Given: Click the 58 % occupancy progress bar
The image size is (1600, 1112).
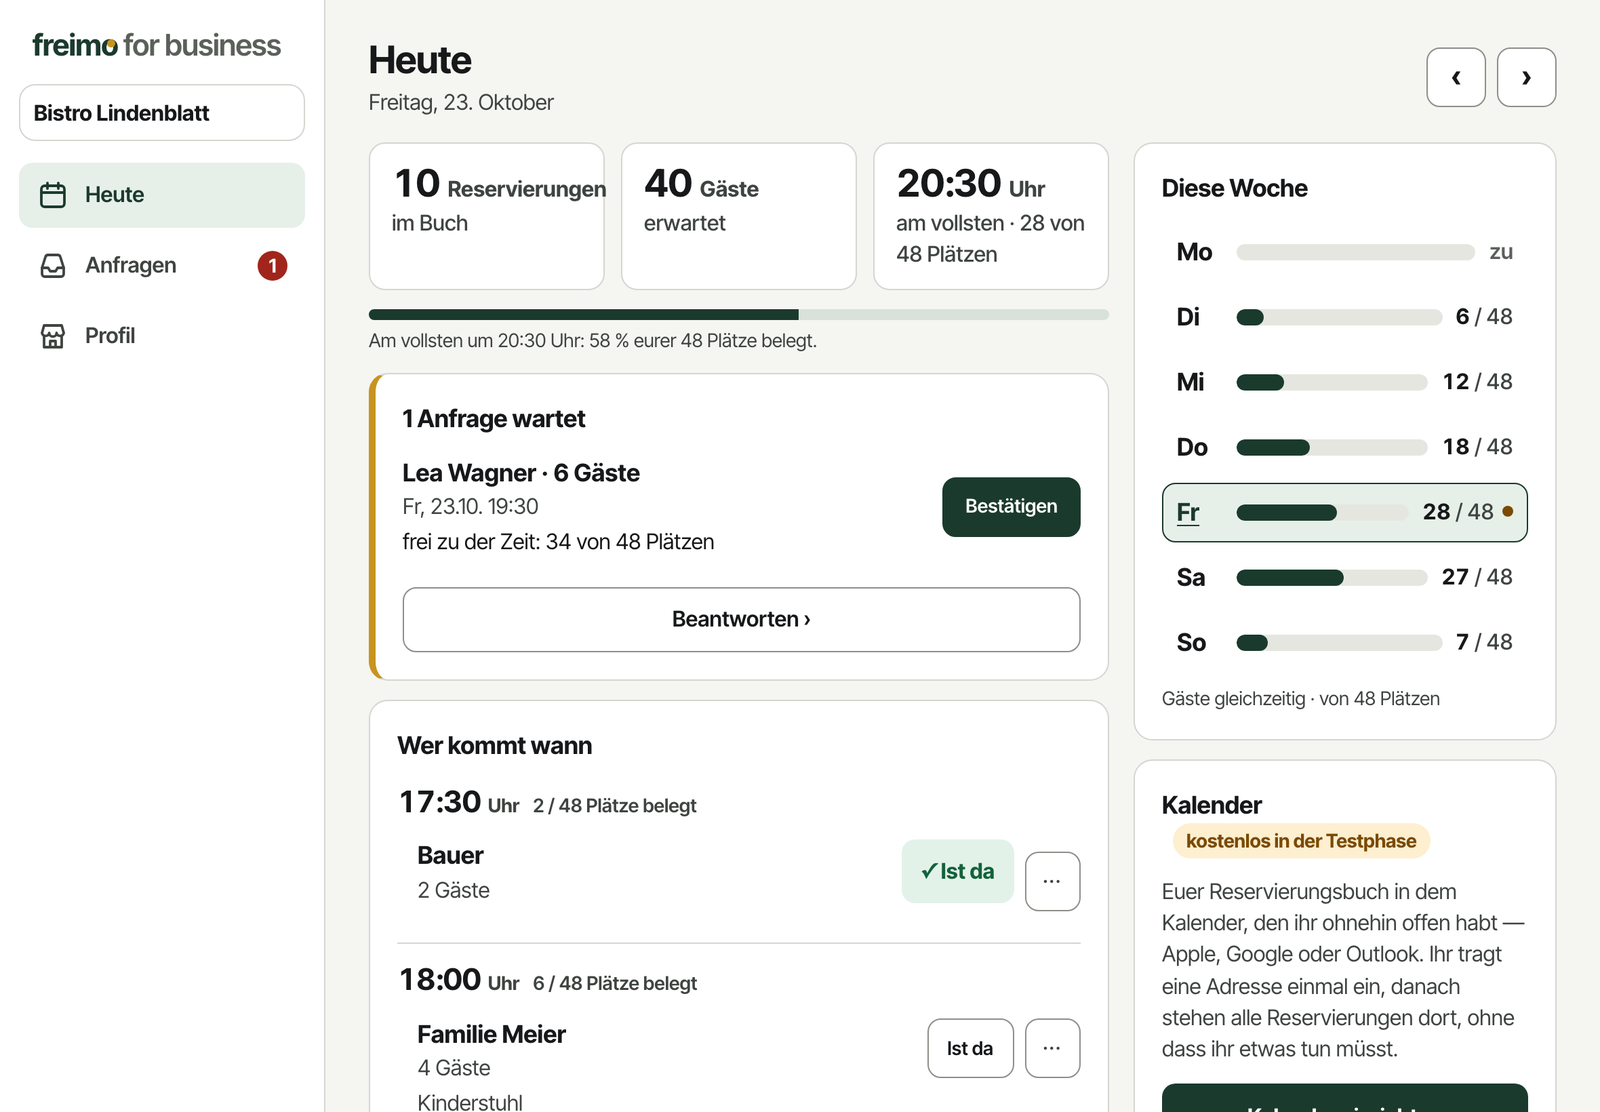Looking at the screenshot, I should pyautogui.click(x=739, y=315).
